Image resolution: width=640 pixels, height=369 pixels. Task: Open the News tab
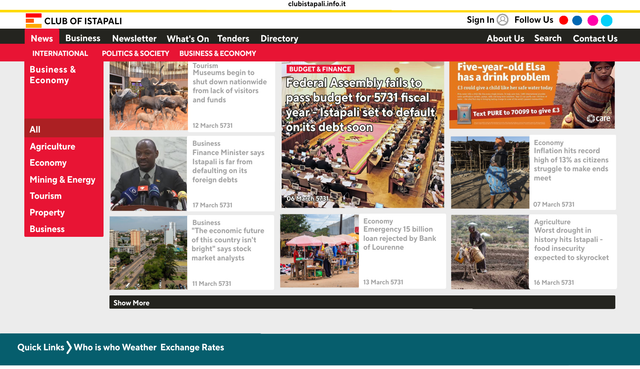pos(42,38)
